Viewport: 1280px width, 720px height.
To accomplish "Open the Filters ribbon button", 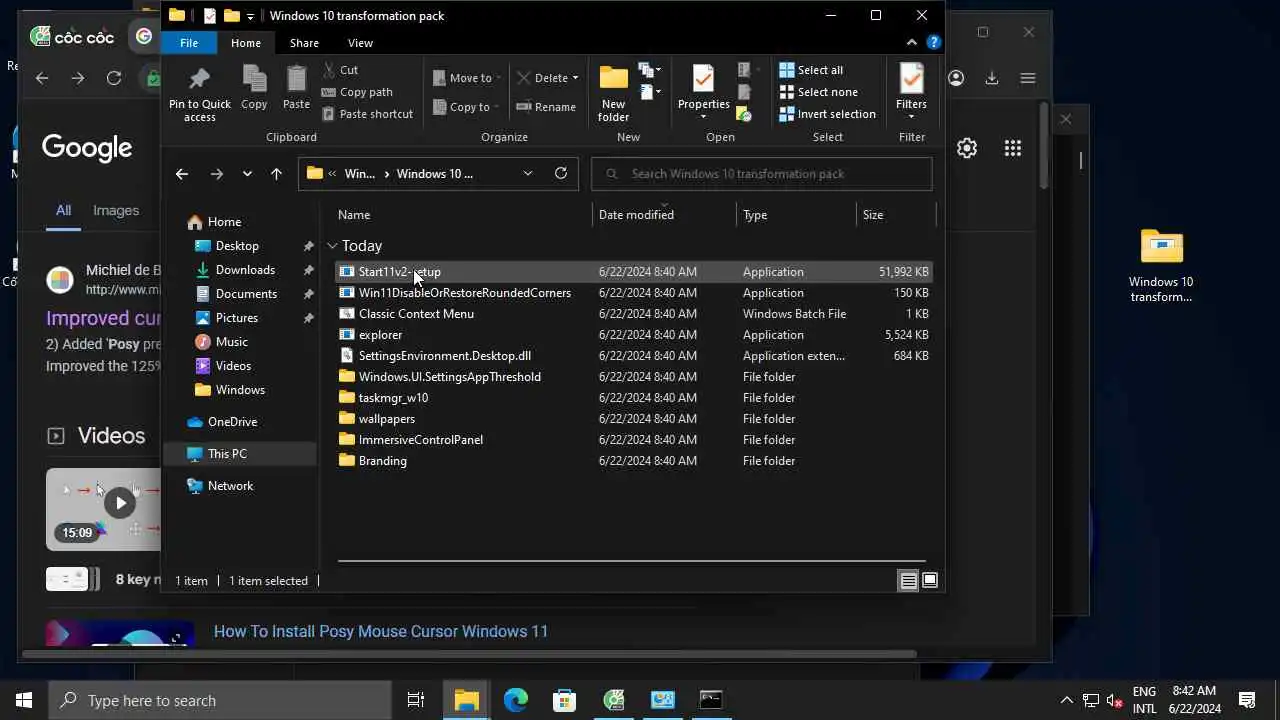I will pos(911,93).
